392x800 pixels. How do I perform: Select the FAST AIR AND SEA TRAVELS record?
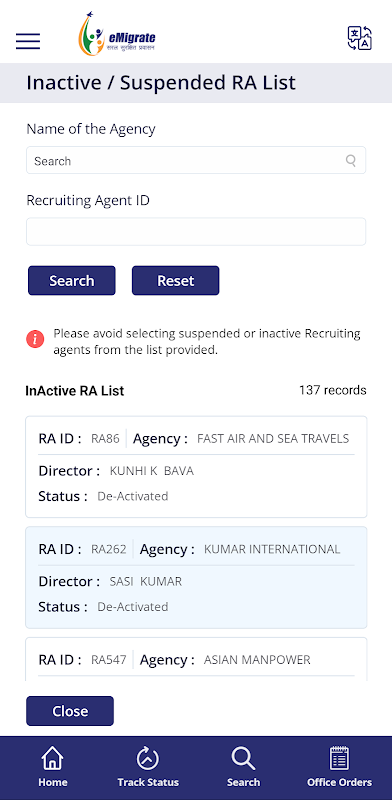[196, 467]
